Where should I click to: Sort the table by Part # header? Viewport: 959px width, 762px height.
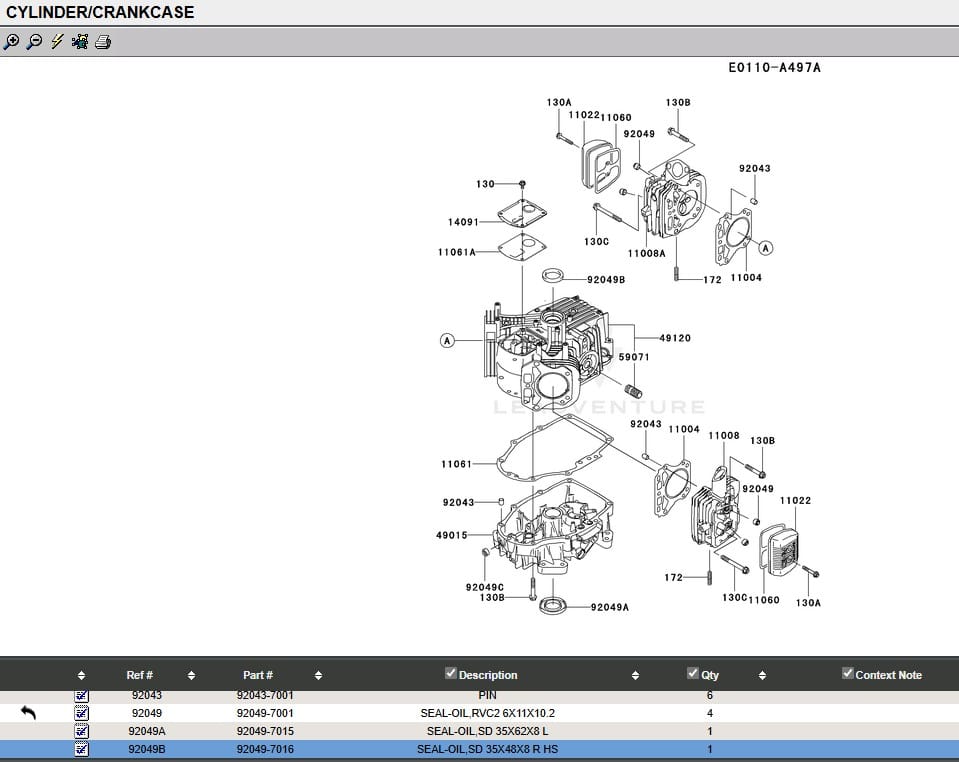click(x=258, y=676)
